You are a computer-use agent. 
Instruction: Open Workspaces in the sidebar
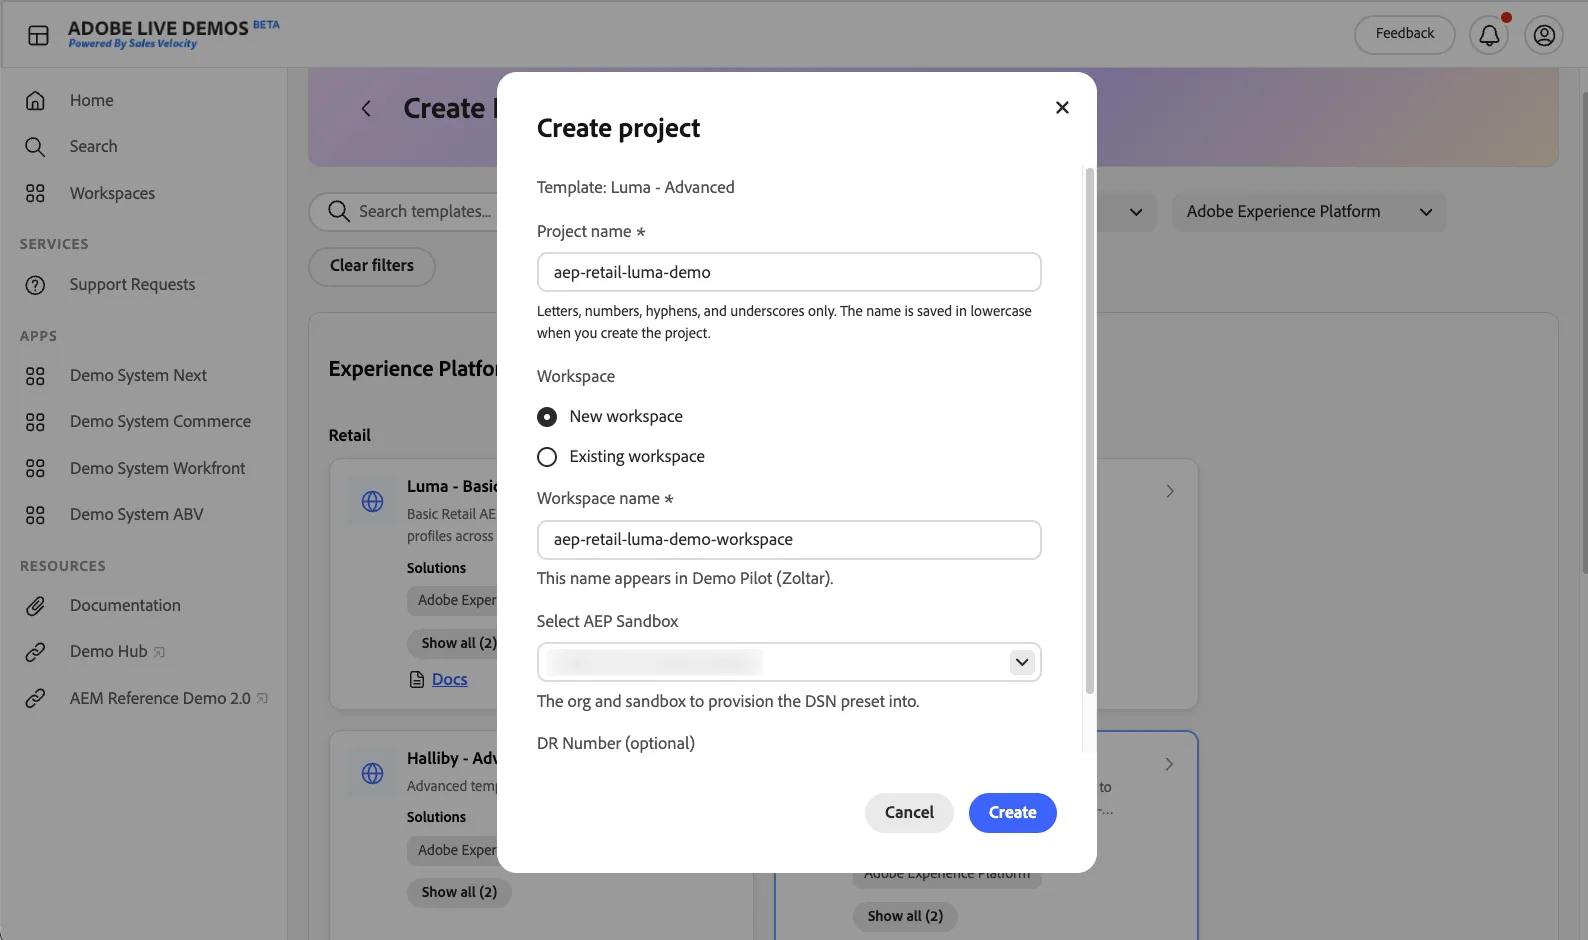point(112,193)
